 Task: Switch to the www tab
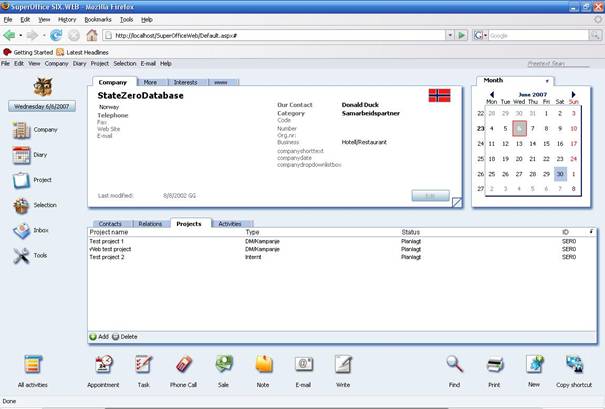click(221, 83)
